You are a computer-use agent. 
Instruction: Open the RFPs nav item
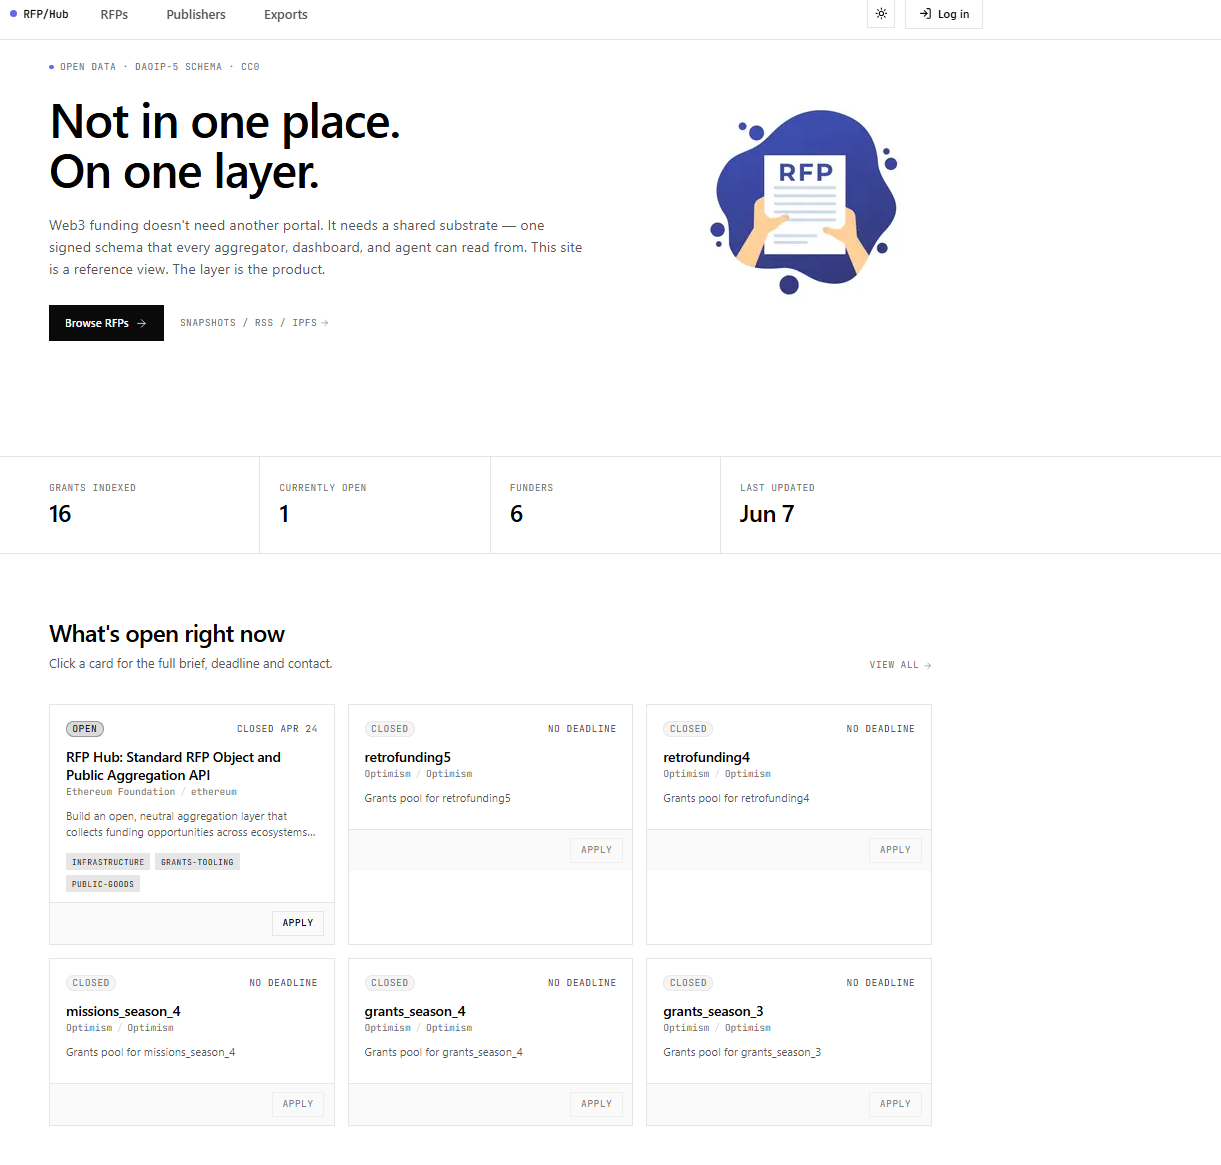(x=114, y=15)
